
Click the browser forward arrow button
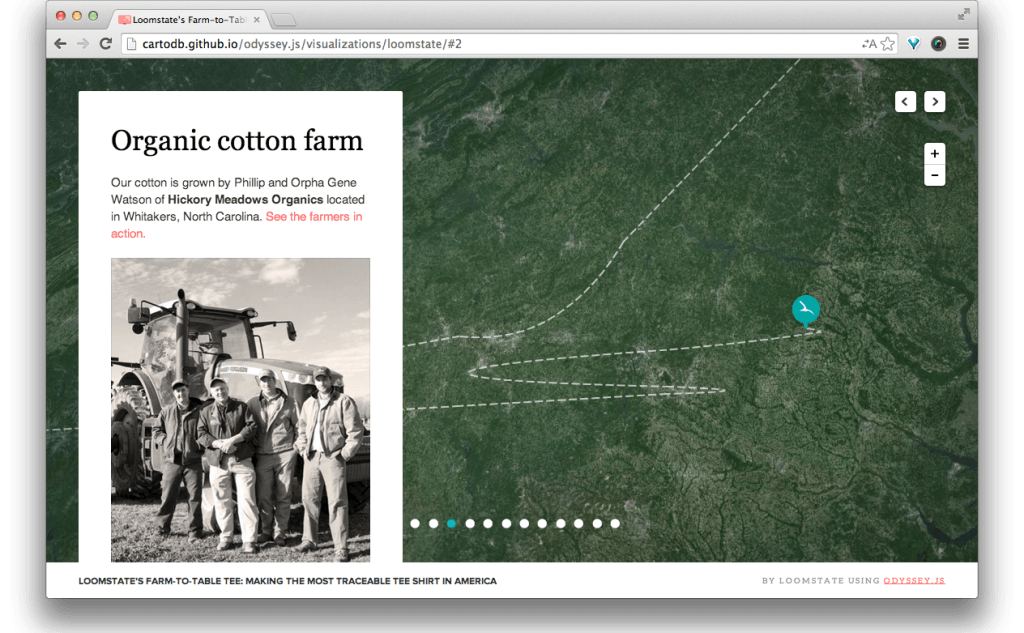coord(83,44)
